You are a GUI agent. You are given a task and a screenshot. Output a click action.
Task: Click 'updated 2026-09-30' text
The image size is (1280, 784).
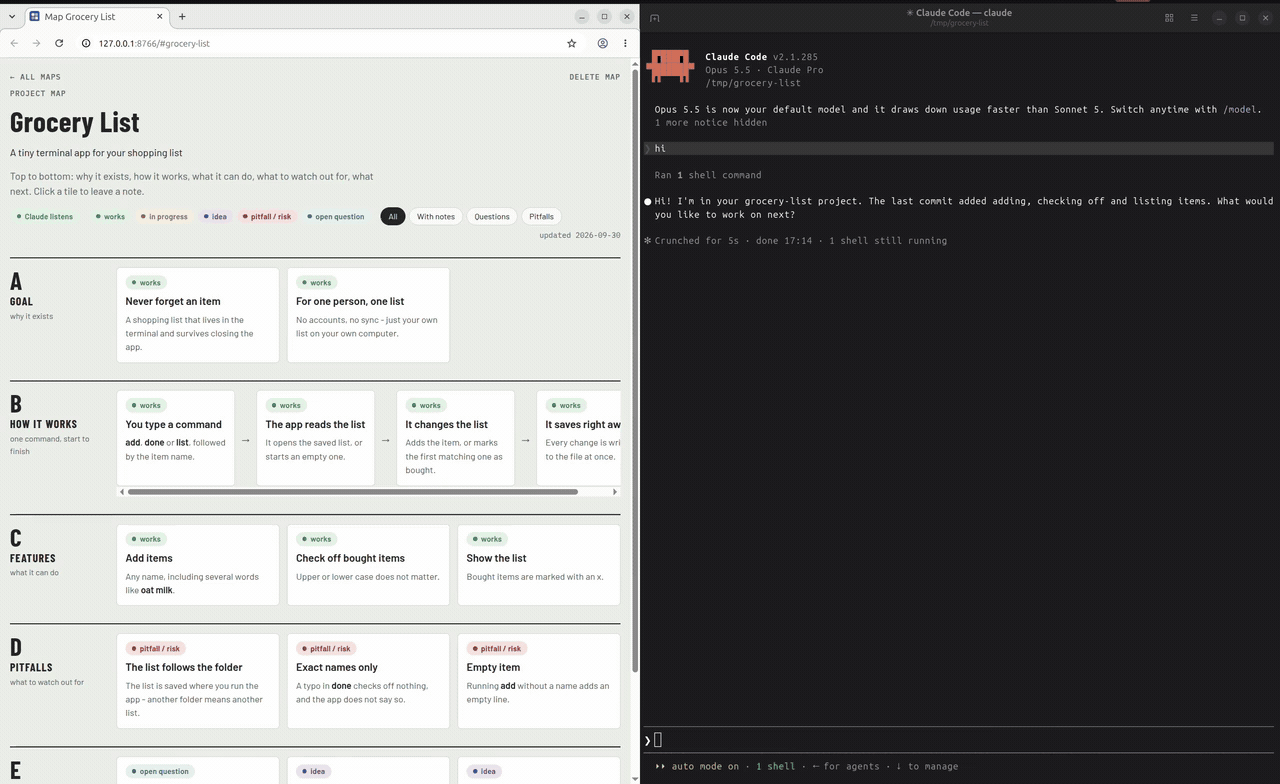point(580,235)
